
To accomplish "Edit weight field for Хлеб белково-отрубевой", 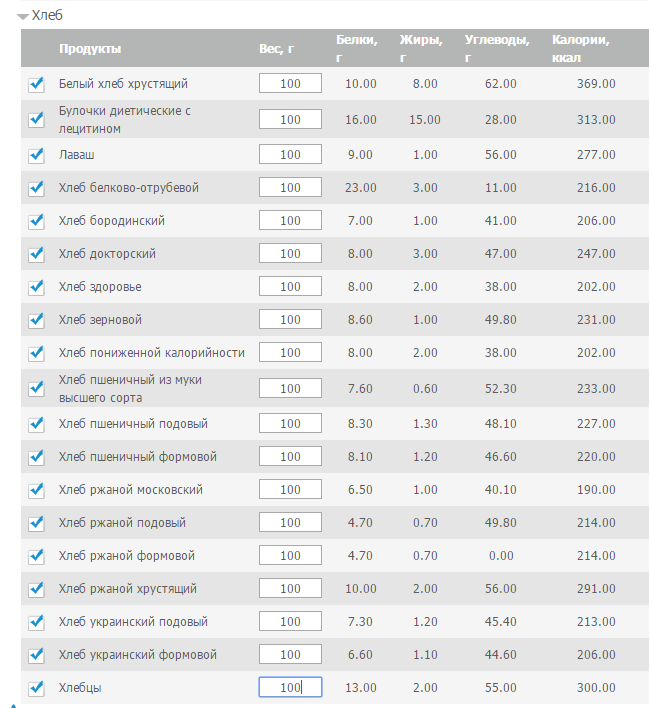I will 290,188.
